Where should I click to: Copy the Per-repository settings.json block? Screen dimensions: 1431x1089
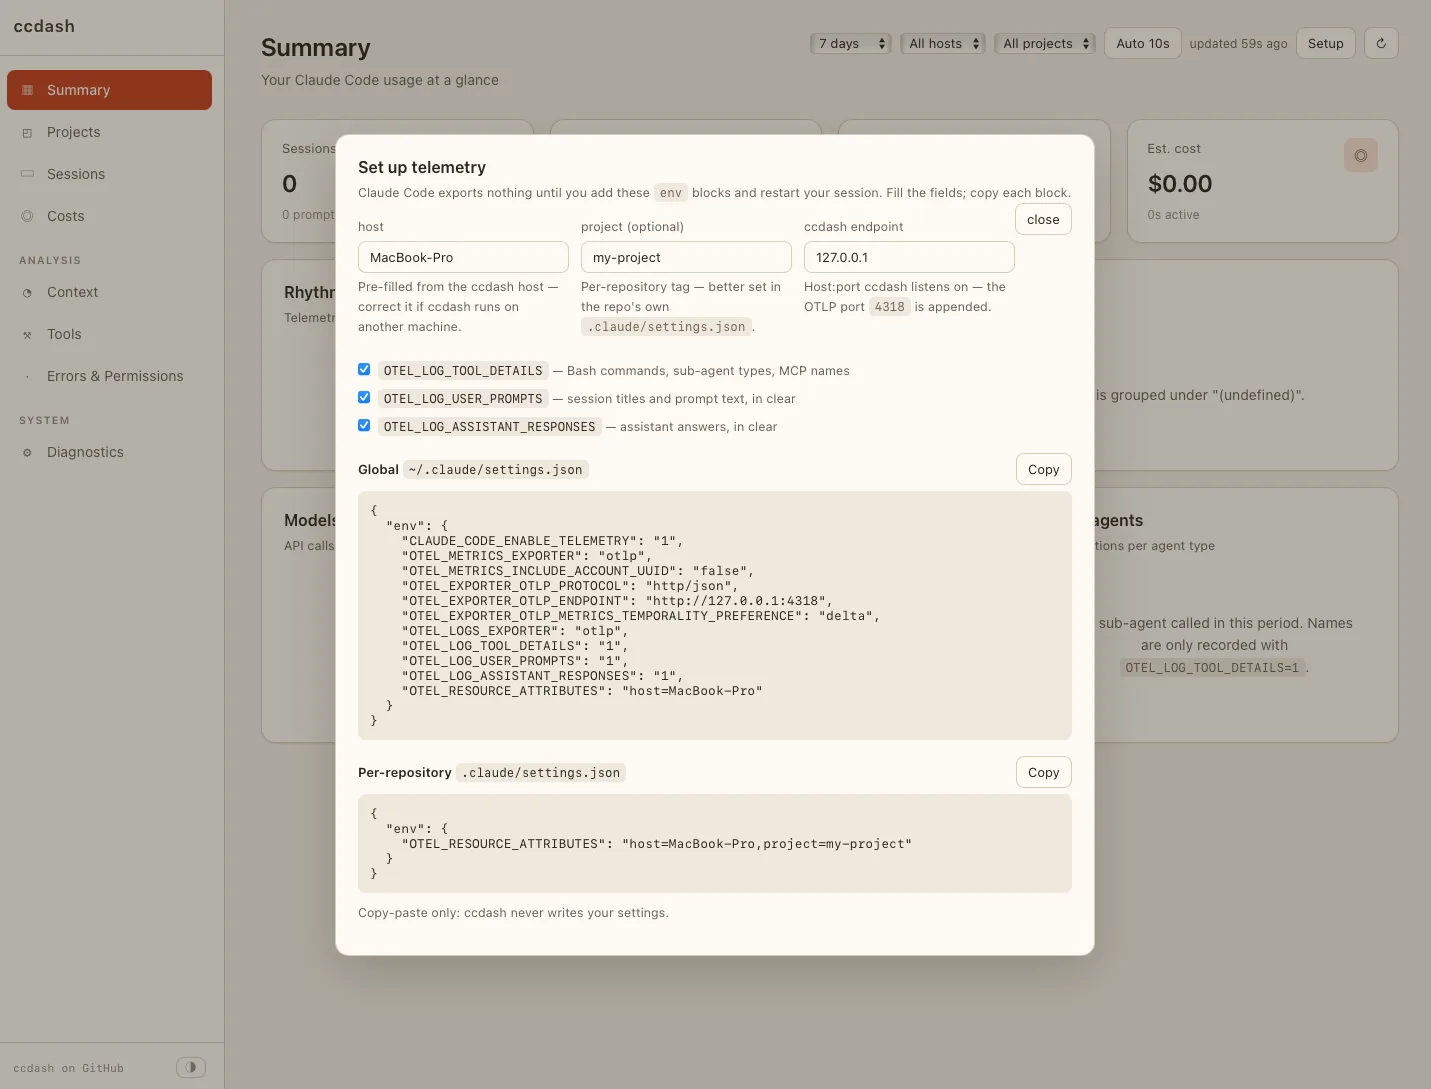(x=1043, y=772)
